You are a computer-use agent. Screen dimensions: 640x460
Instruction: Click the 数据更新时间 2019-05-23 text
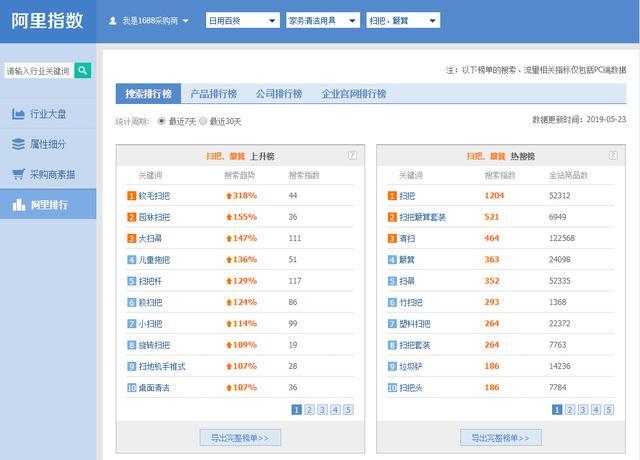(579, 119)
